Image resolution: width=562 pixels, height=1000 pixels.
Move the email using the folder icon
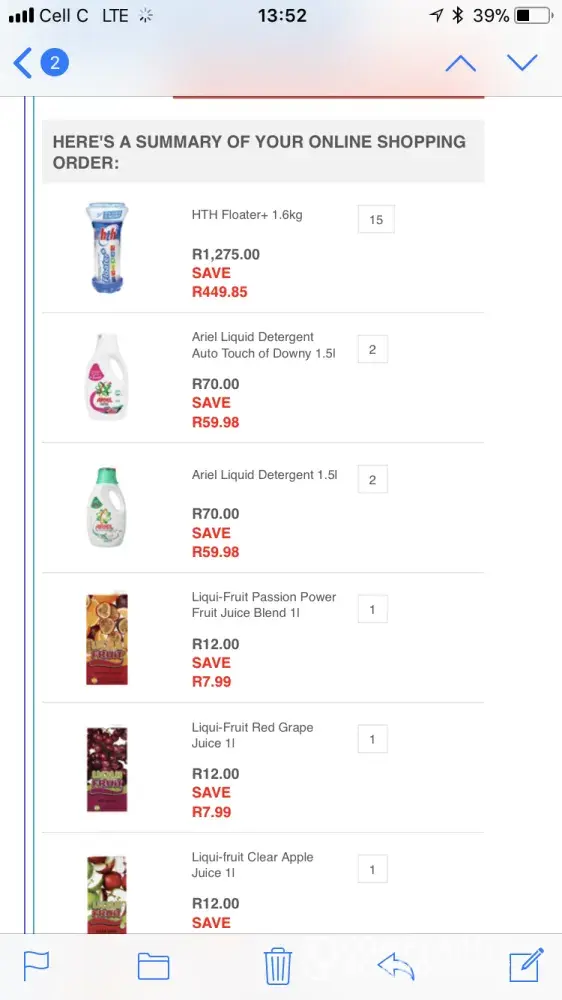(154, 966)
